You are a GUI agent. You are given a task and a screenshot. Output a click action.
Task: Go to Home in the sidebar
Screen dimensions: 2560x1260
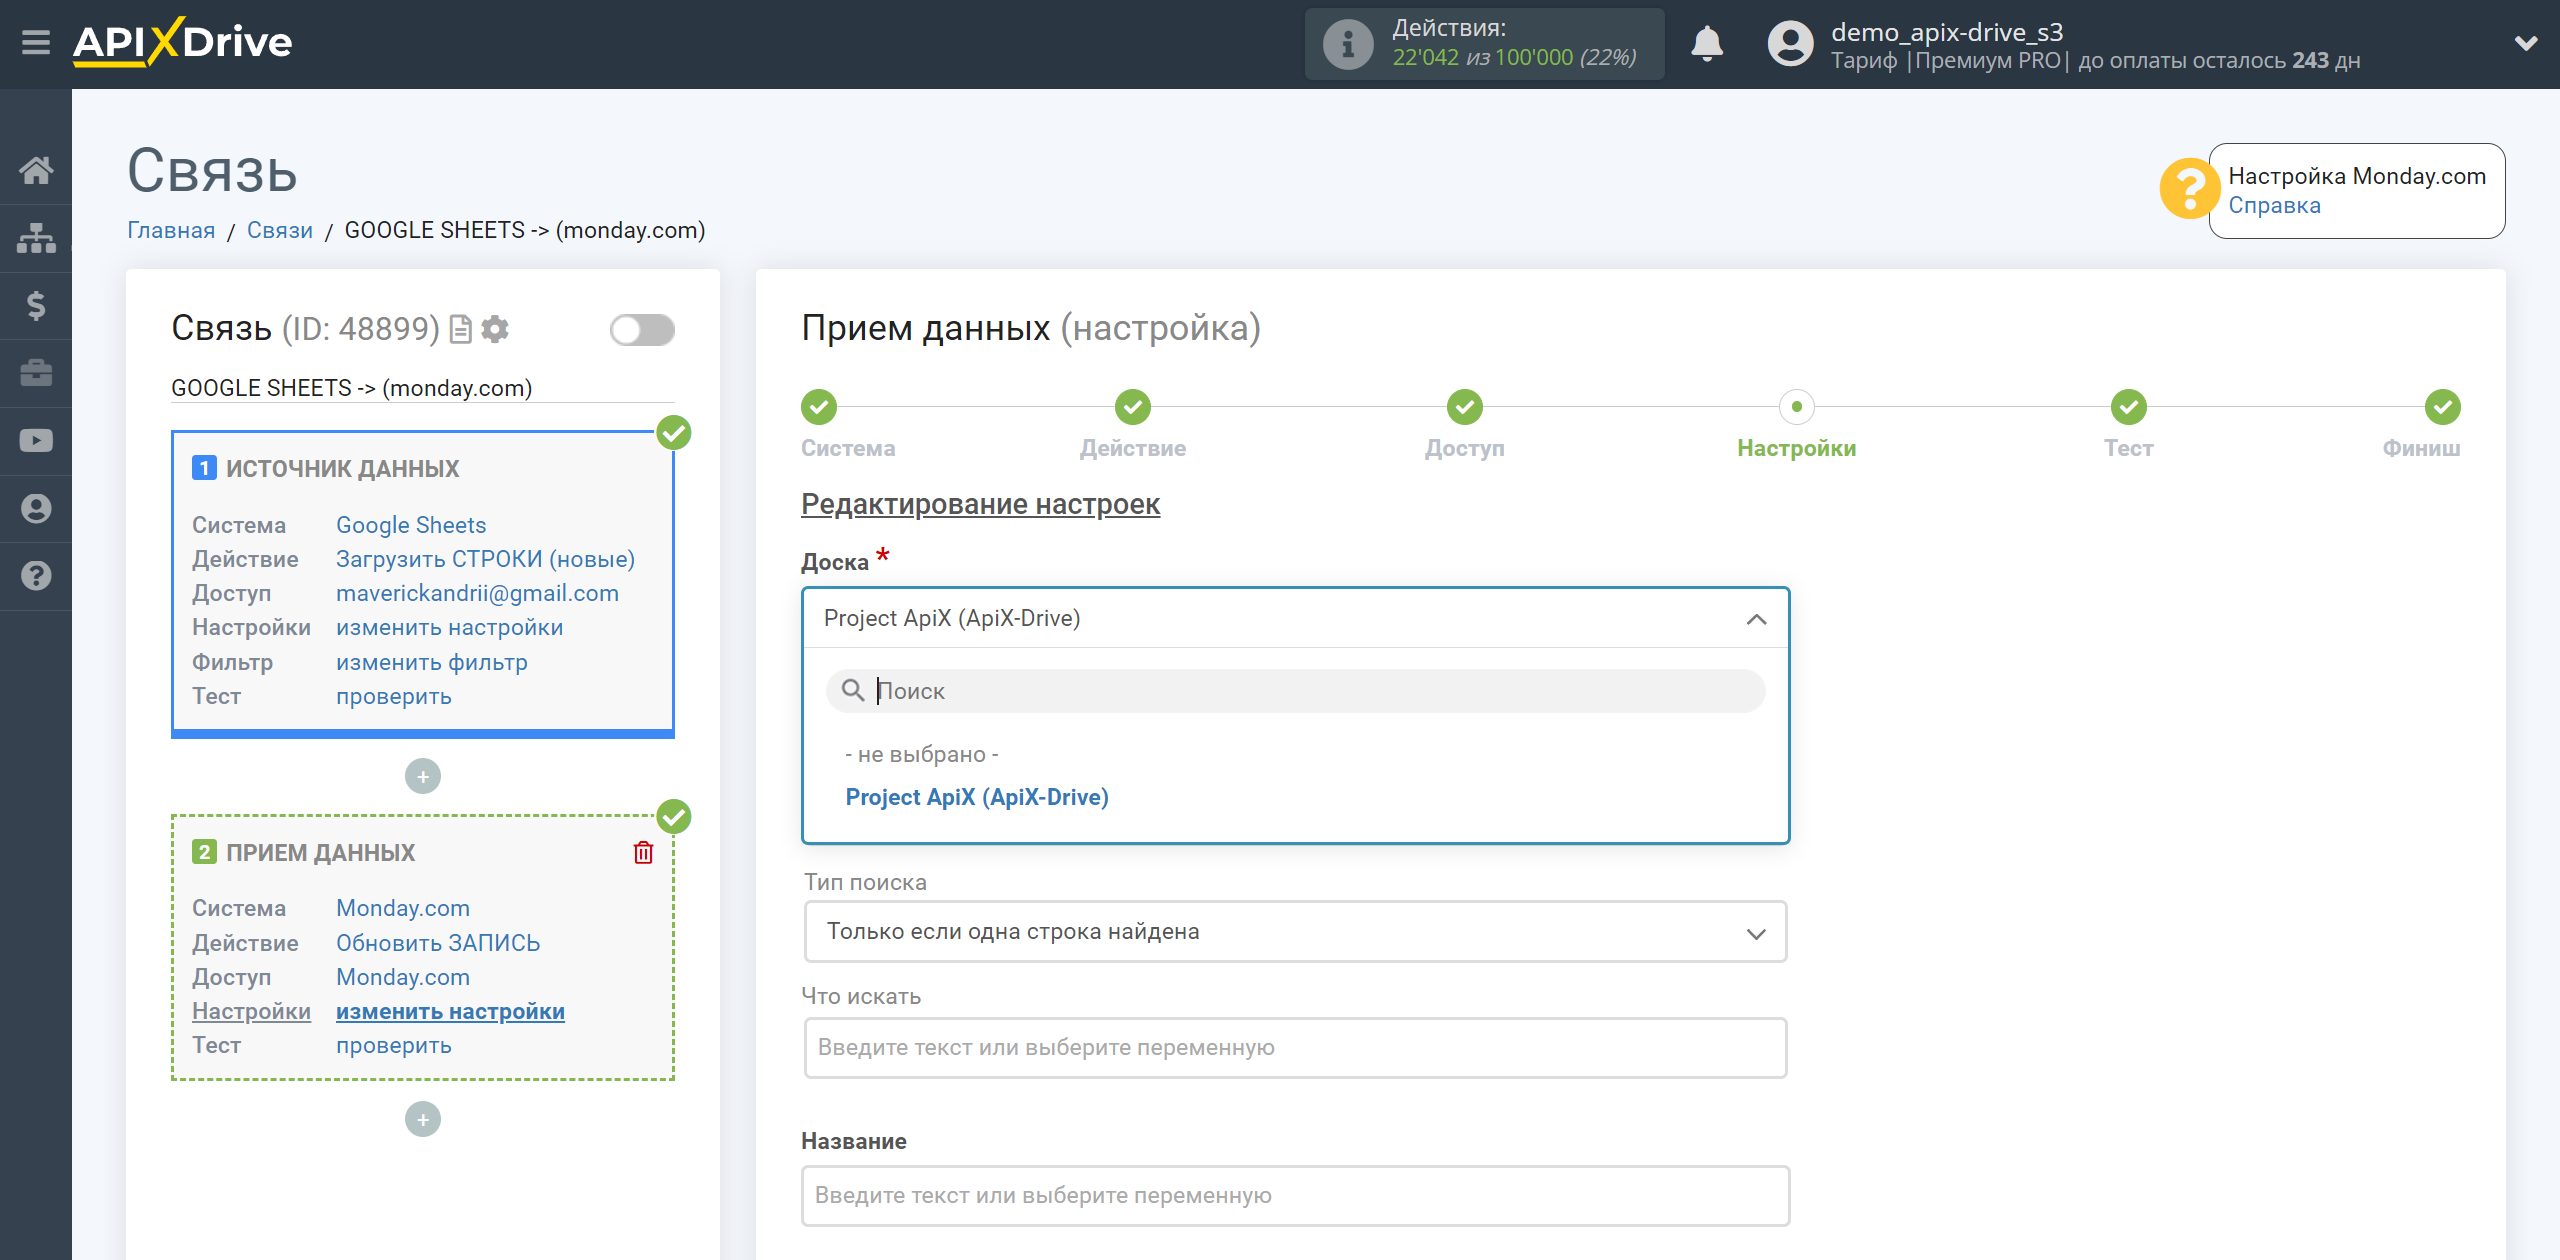click(x=36, y=170)
